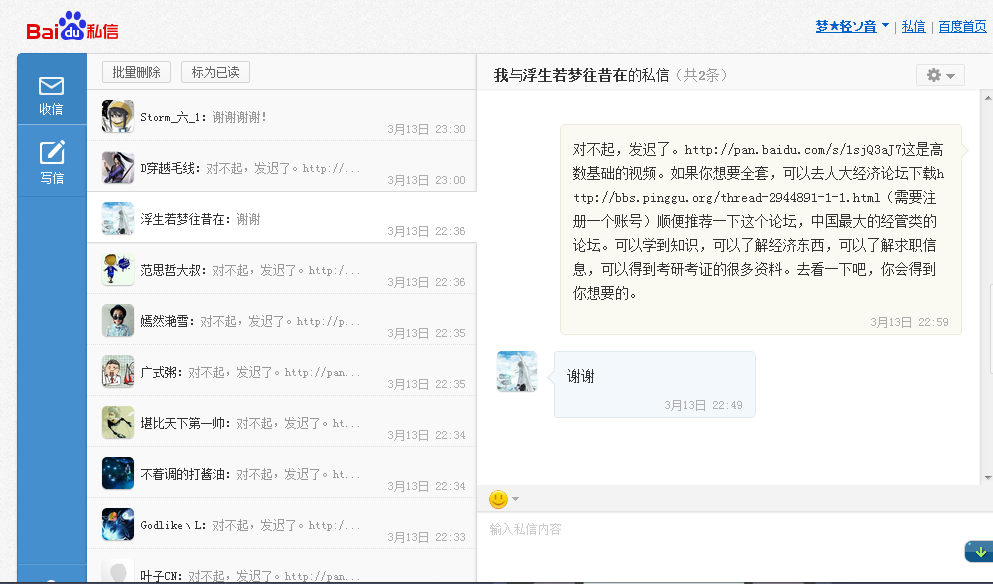
Task: Open the 私信 link in top bar
Action: 913,27
